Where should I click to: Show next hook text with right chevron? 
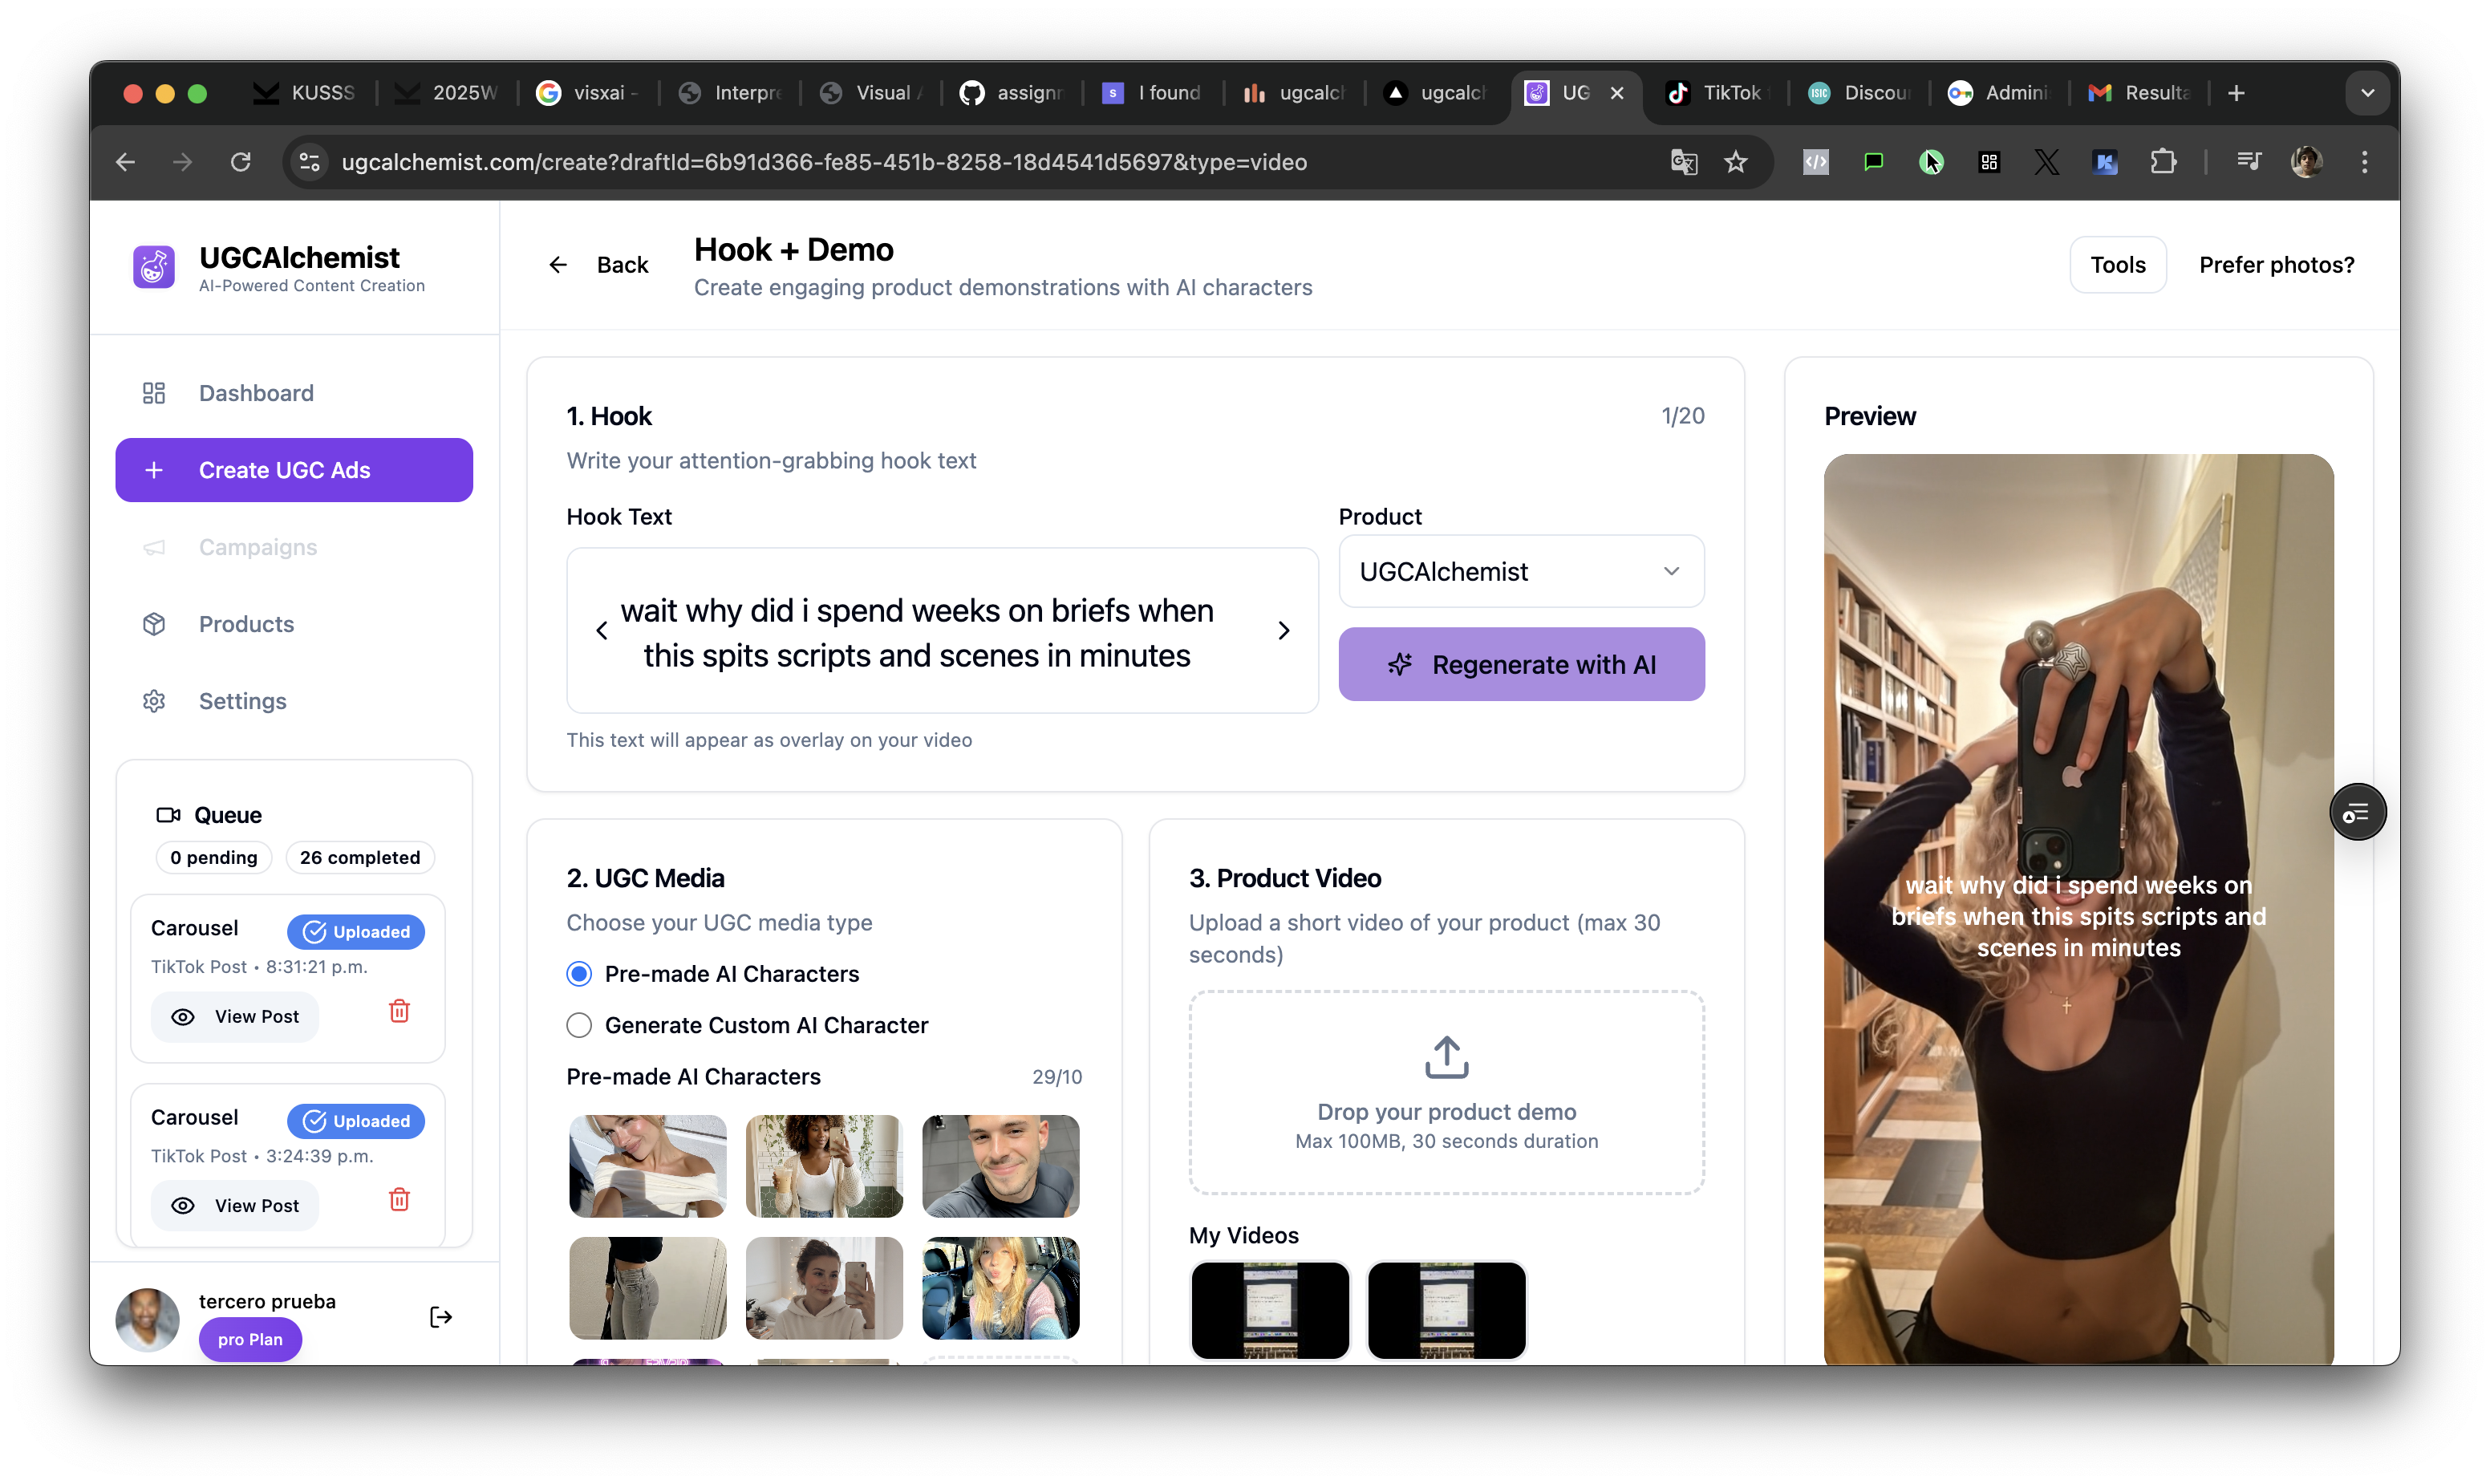[1283, 631]
